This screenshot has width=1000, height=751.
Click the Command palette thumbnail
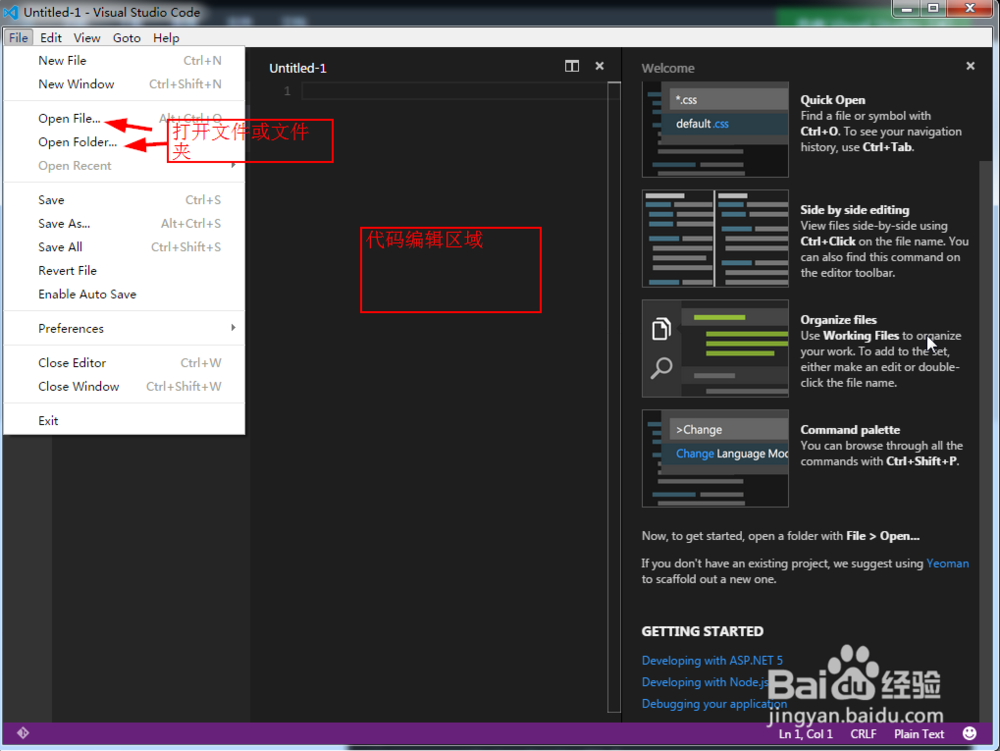(x=715, y=458)
